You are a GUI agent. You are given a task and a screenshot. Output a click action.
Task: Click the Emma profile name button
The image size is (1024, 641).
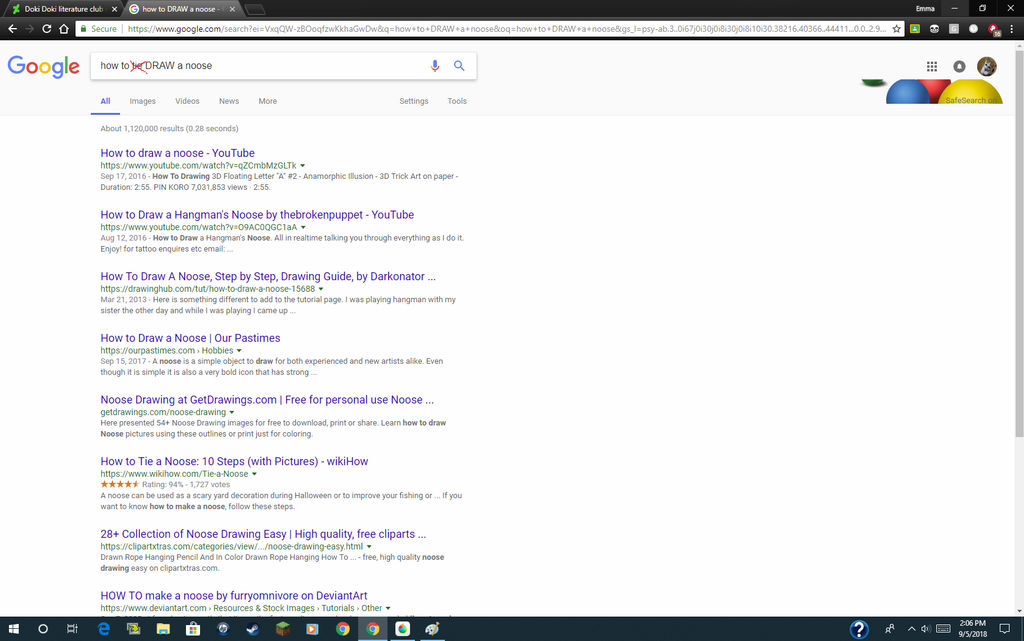tap(925, 8)
